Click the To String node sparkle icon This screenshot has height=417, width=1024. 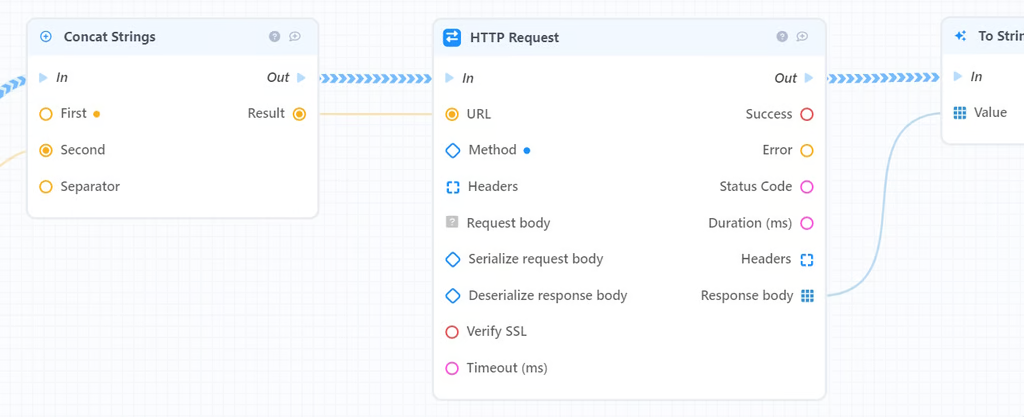click(960, 36)
